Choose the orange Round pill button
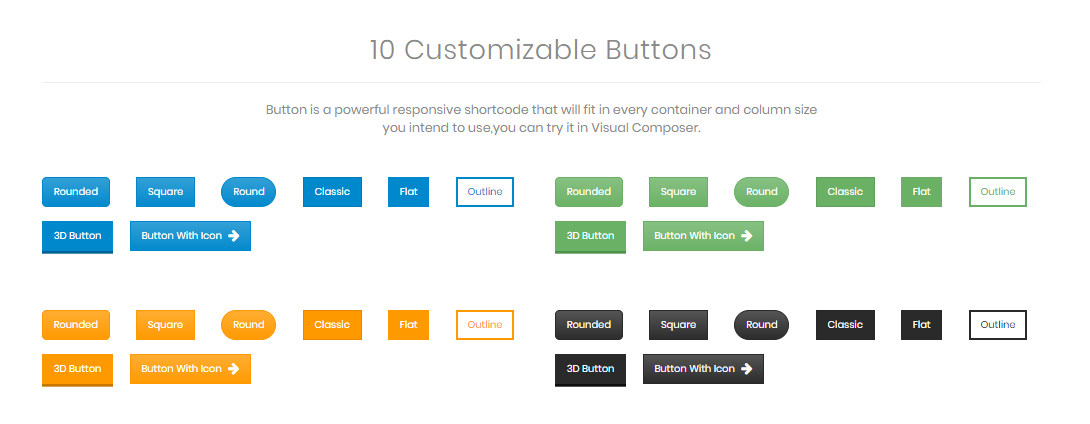 click(248, 325)
